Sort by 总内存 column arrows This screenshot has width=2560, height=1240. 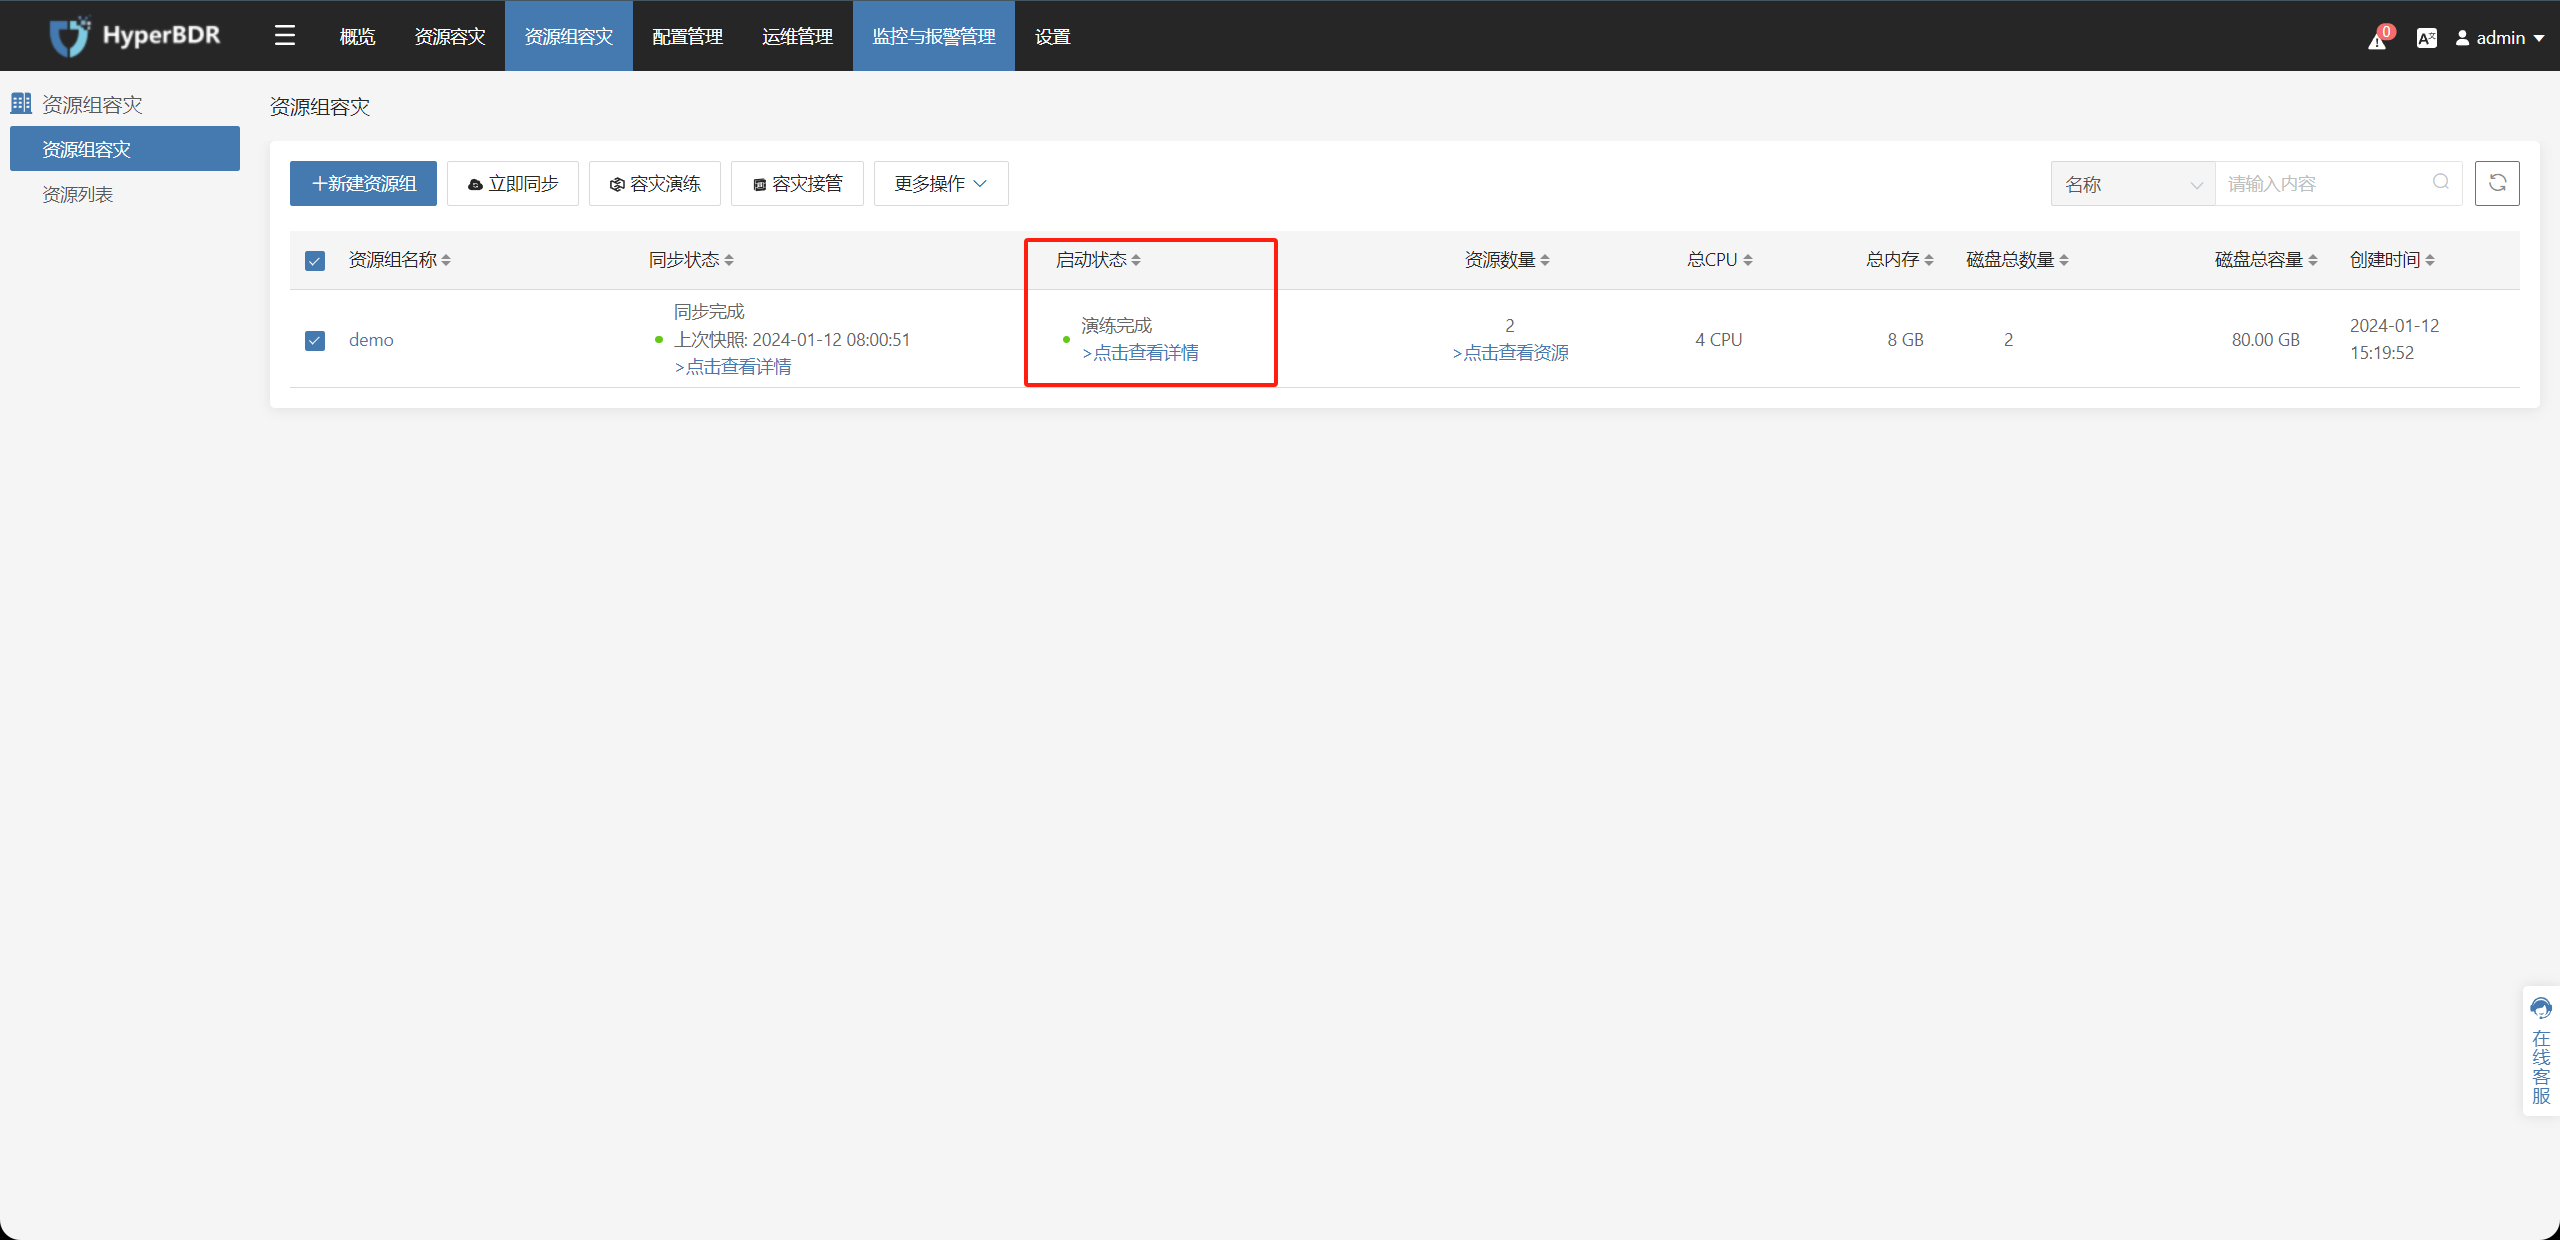click(1929, 260)
